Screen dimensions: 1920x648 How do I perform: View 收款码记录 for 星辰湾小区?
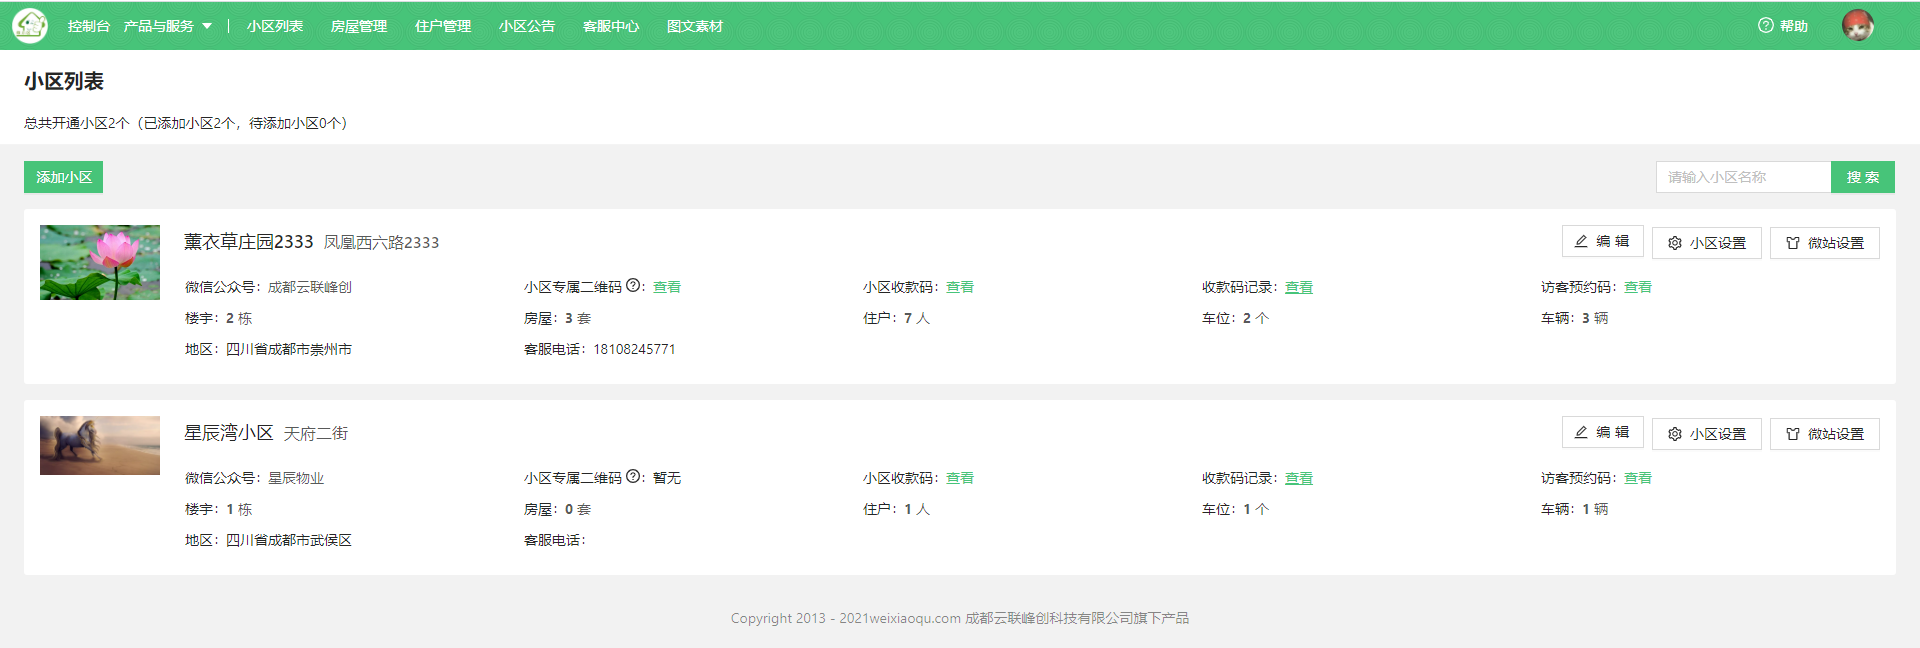1299,478
